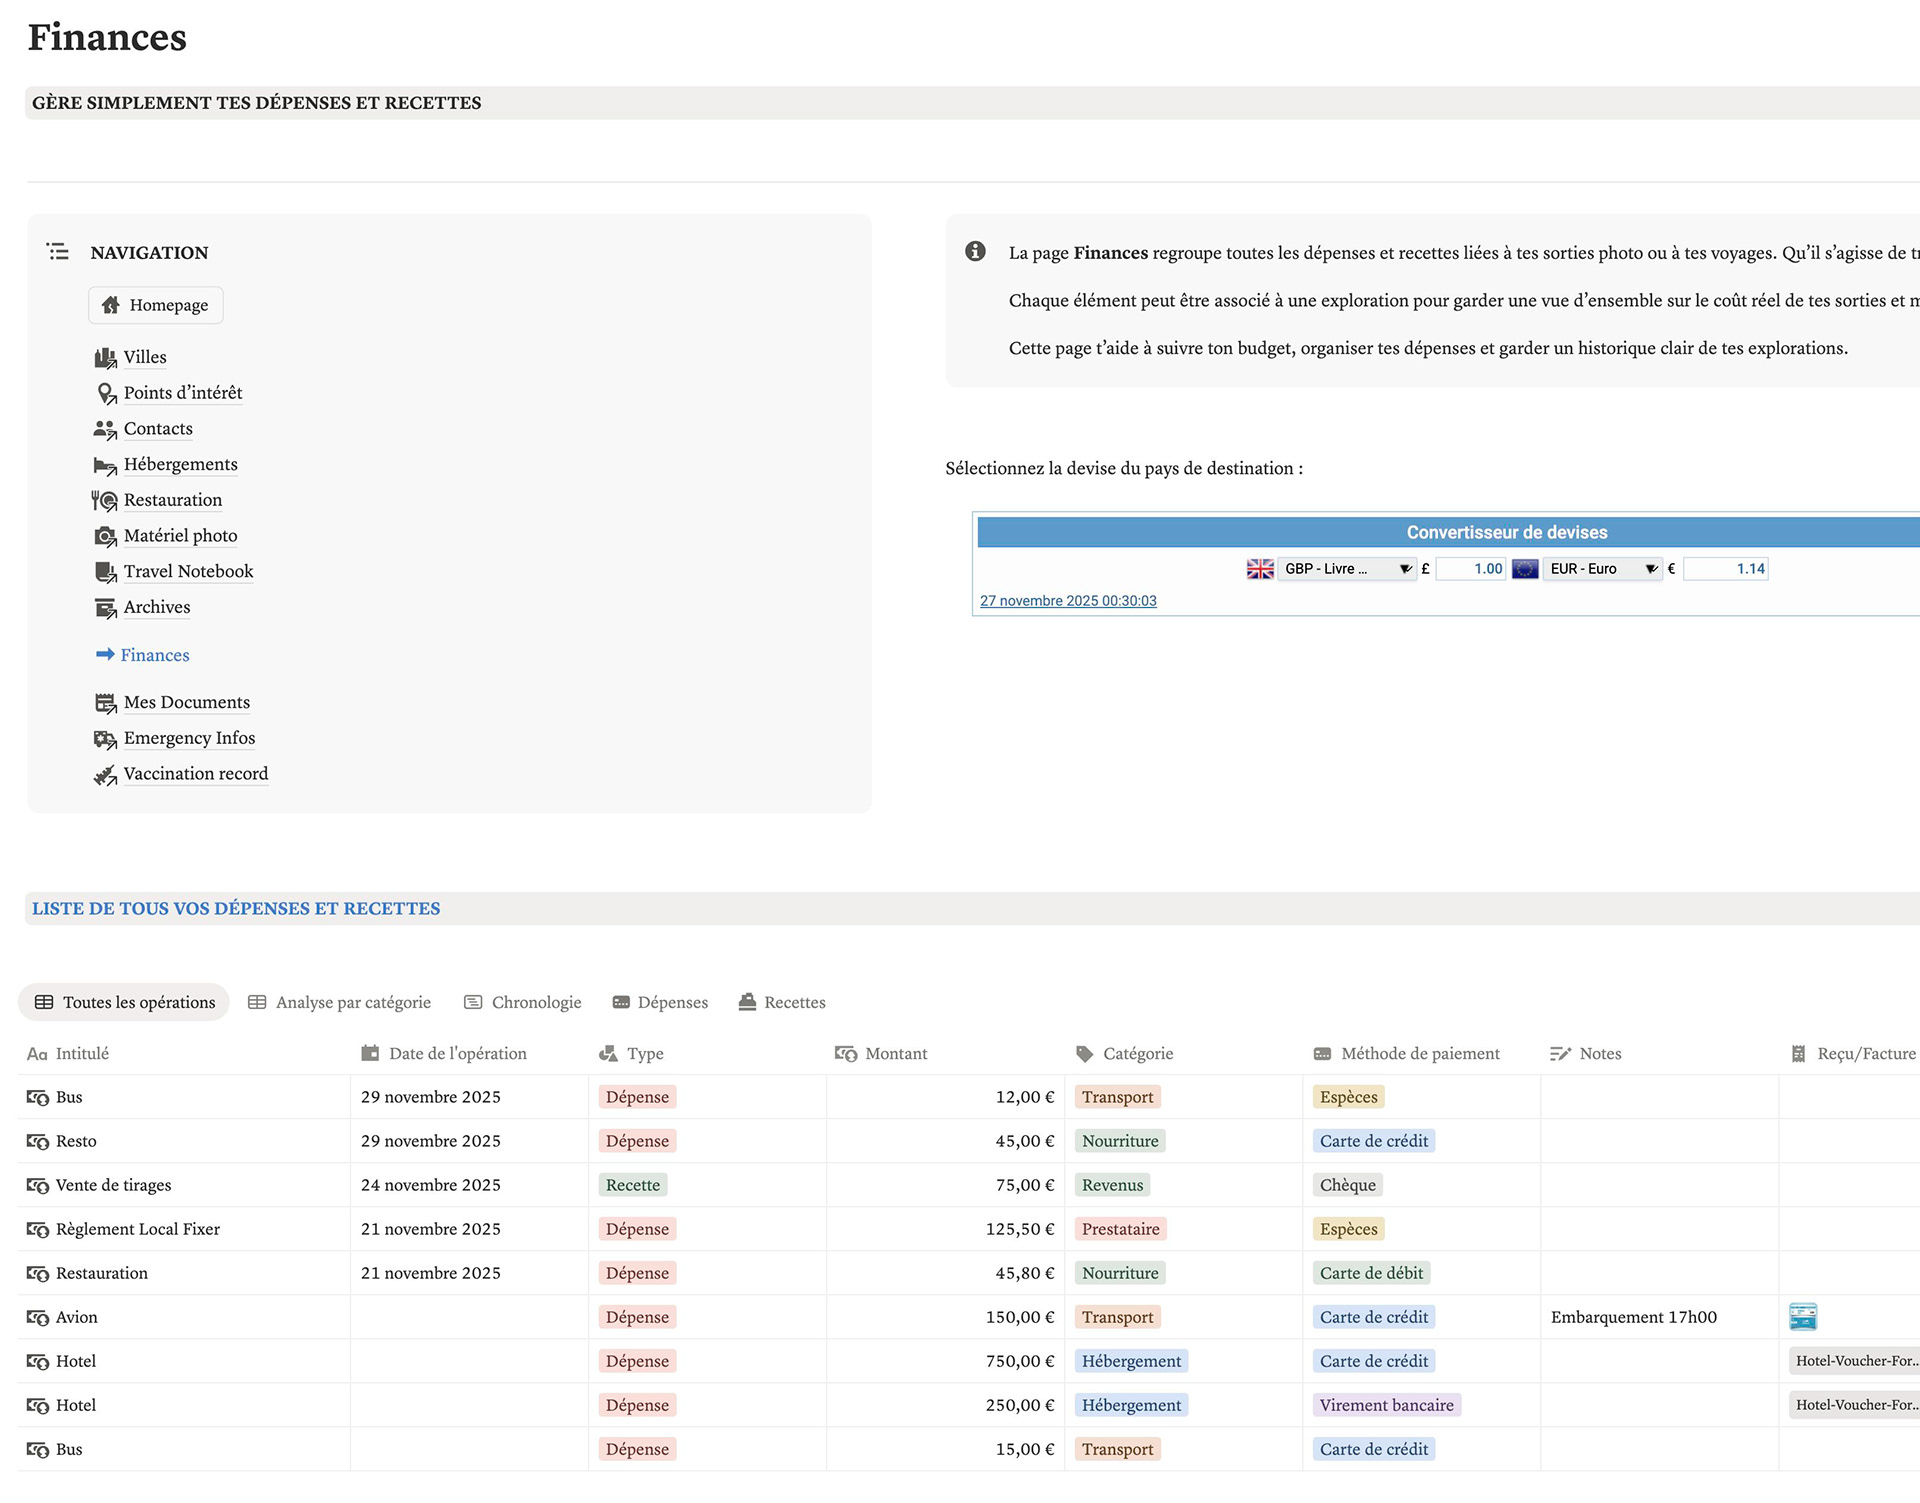Image resolution: width=1920 pixels, height=1503 pixels.
Task: Click the Vaccination record syringe icon
Action: 105,775
